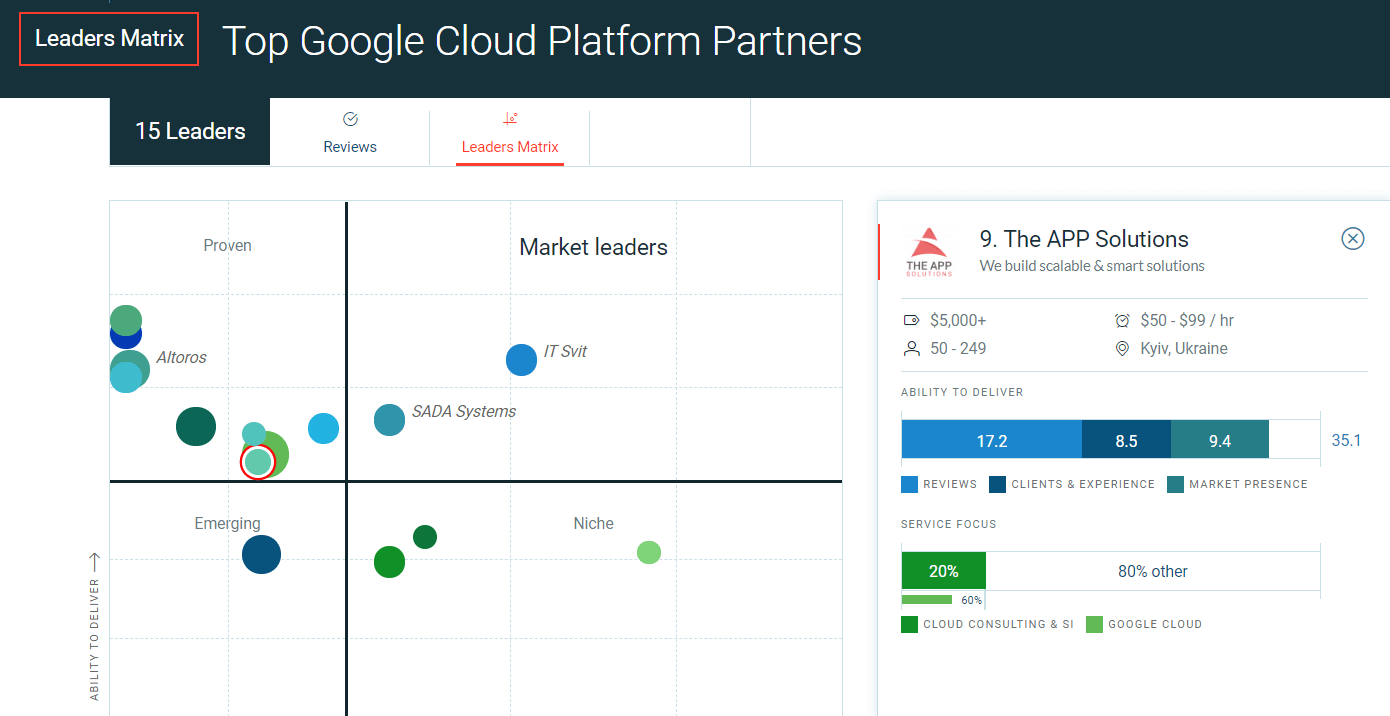Screen dimensions: 1390x716
Task: Click the Google Cloud legend swatch
Action: click(x=1094, y=624)
